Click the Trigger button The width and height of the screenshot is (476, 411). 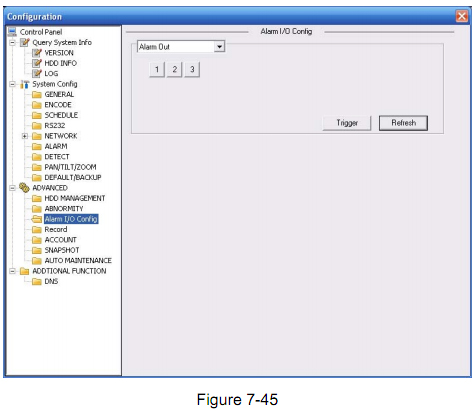coord(347,123)
